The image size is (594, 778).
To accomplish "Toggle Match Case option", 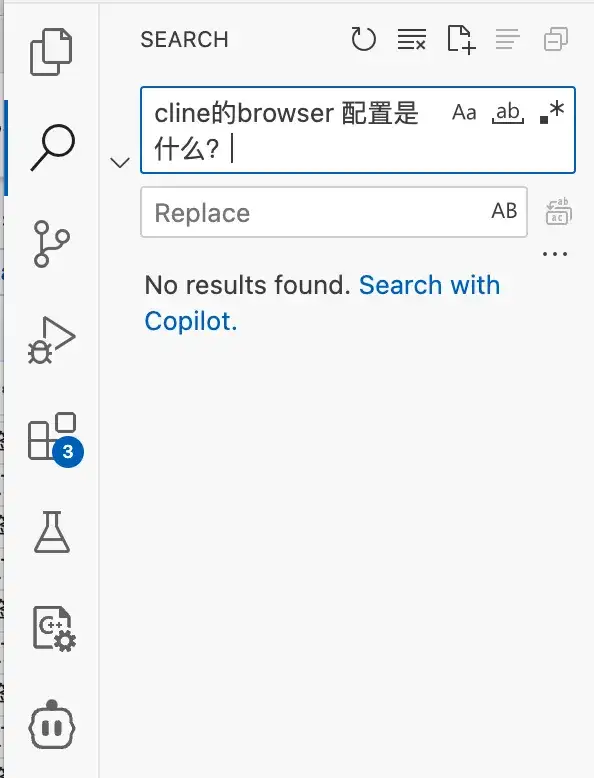I will click(464, 113).
